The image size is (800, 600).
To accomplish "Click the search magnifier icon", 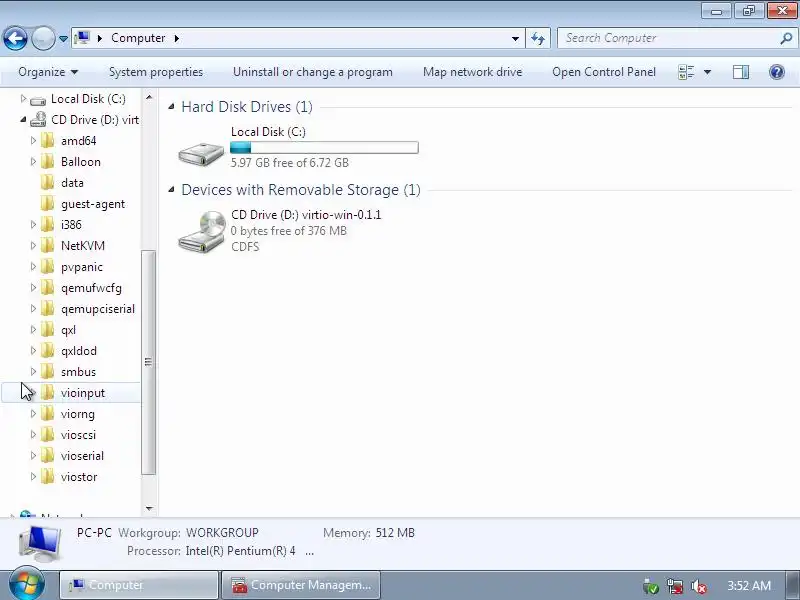I will coord(786,38).
